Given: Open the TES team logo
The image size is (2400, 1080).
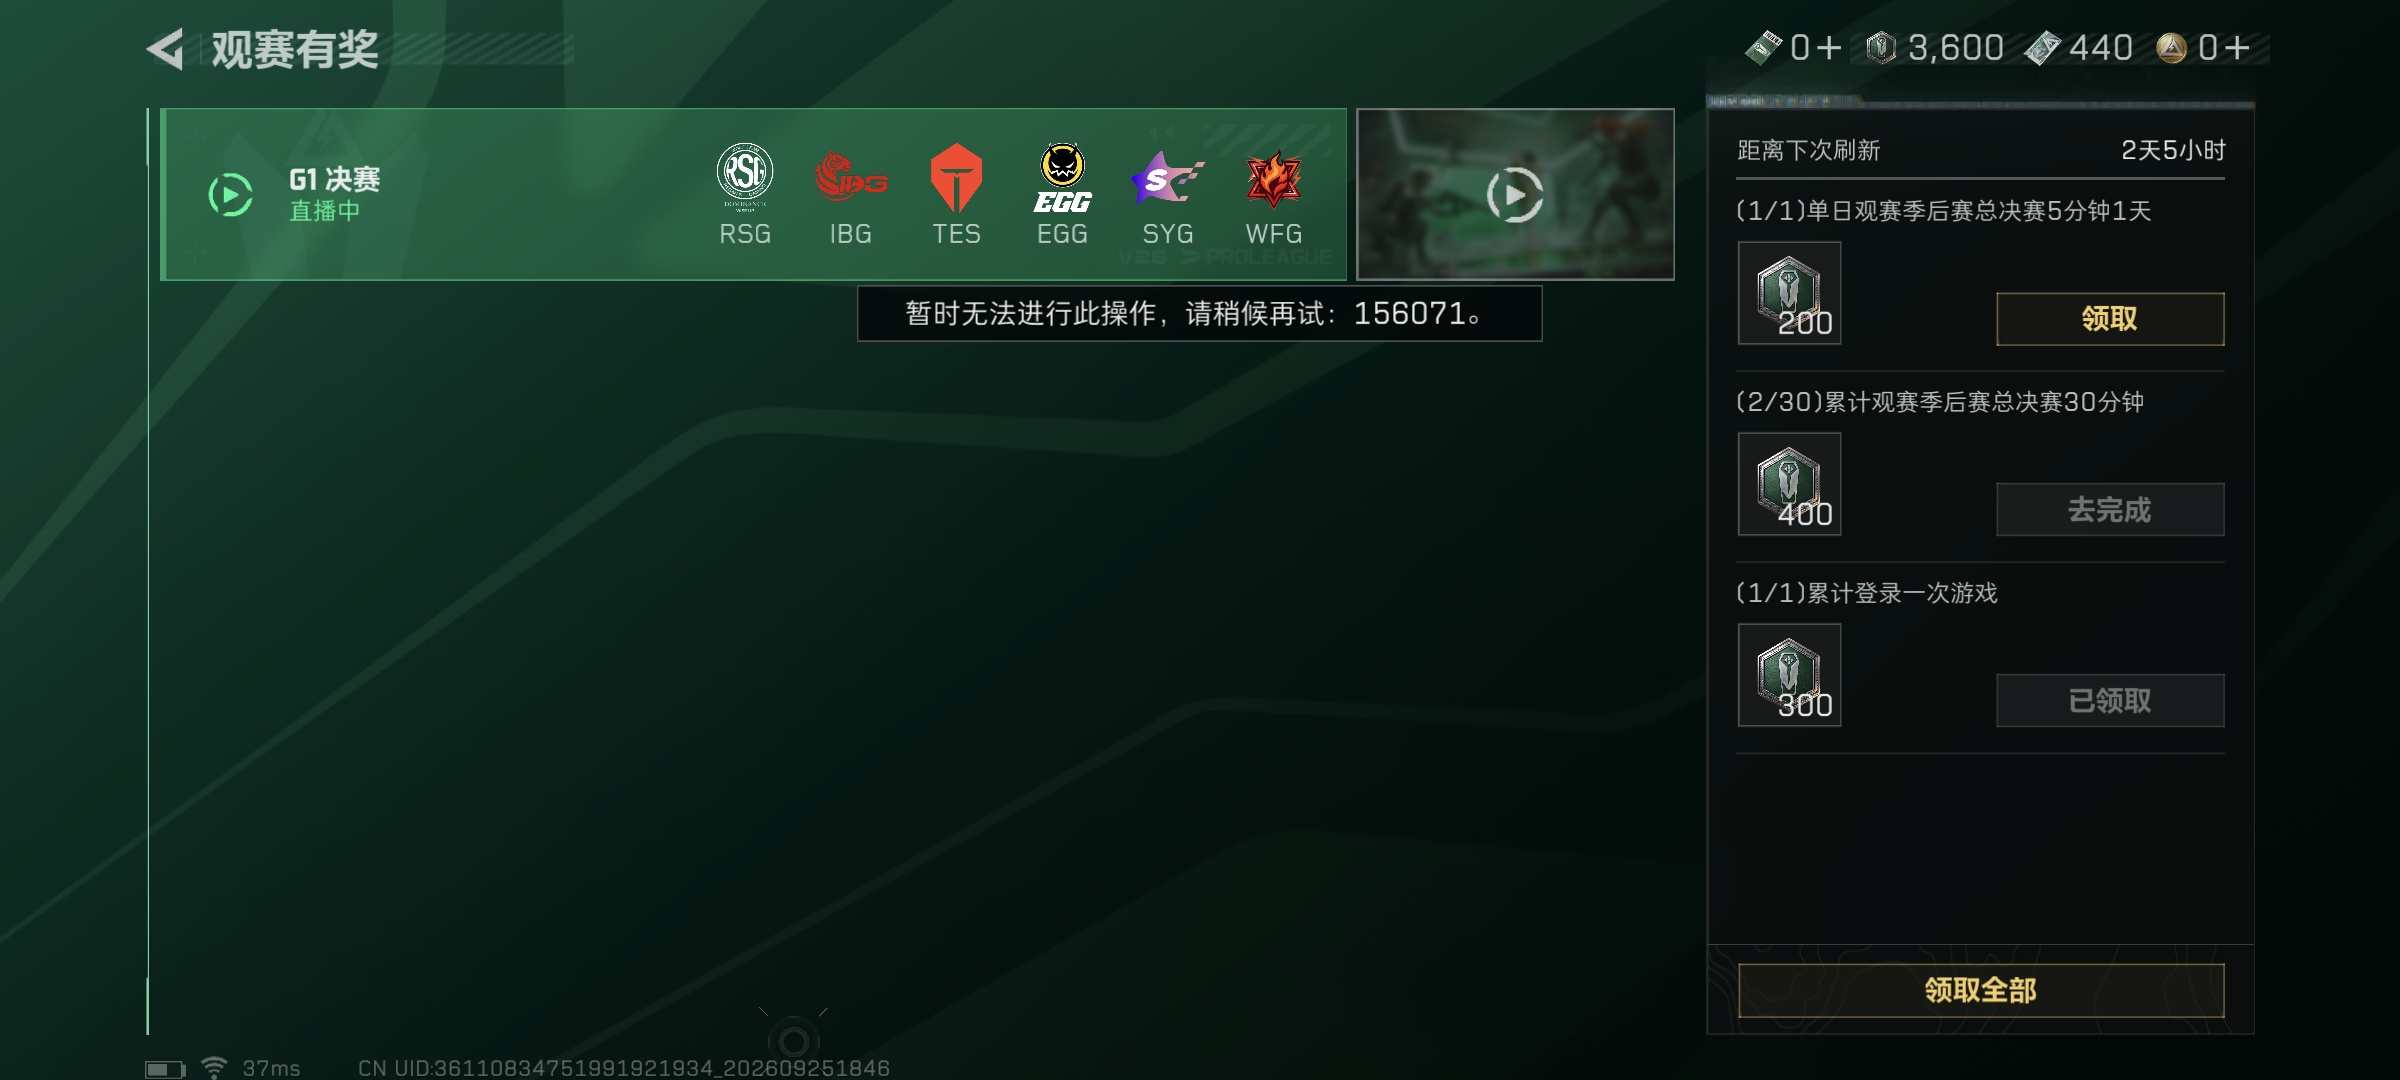Looking at the screenshot, I should coord(957,177).
